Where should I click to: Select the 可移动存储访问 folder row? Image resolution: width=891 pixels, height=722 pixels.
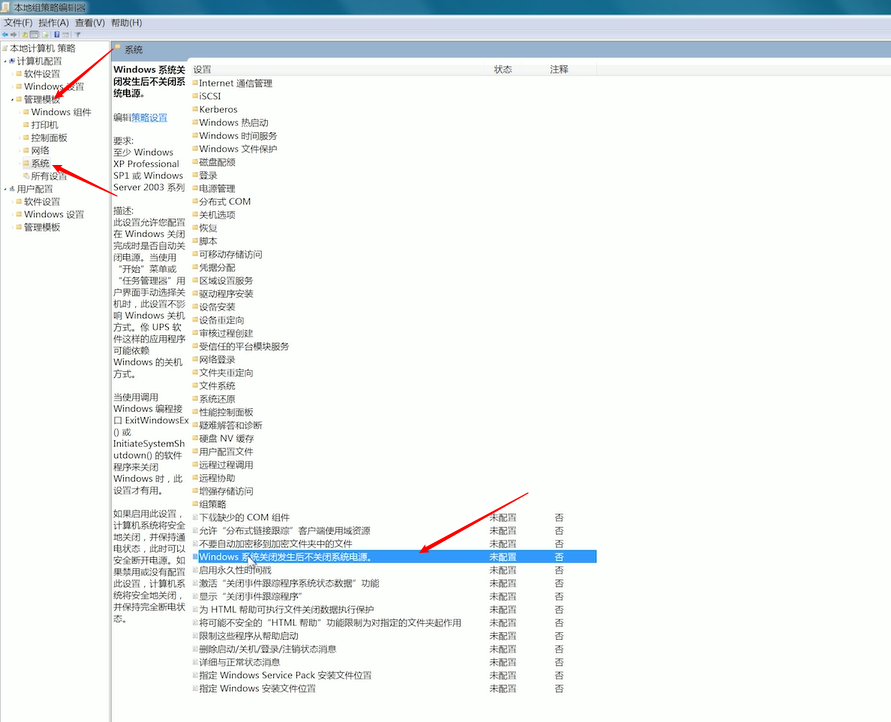point(231,254)
